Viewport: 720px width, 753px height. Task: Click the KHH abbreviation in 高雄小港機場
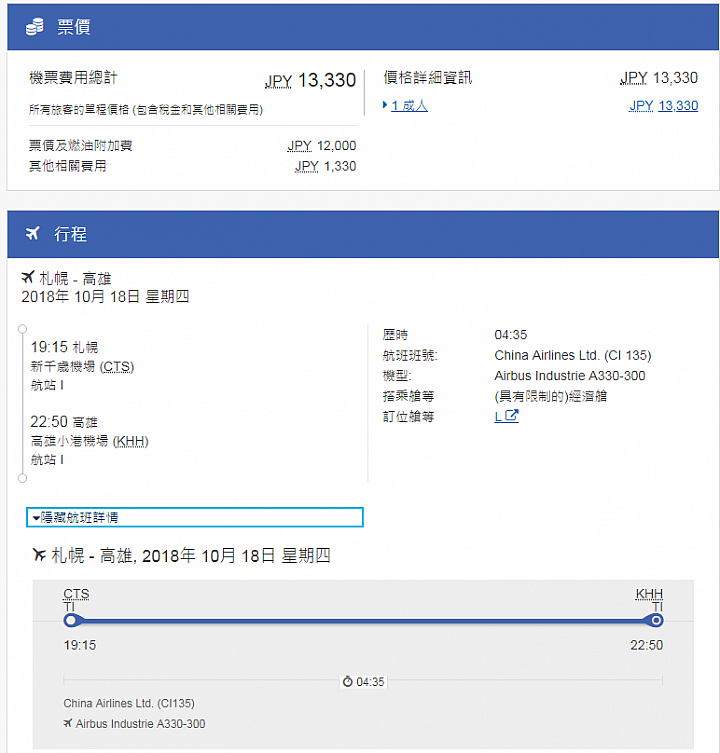pyautogui.click(x=131, y=441)
